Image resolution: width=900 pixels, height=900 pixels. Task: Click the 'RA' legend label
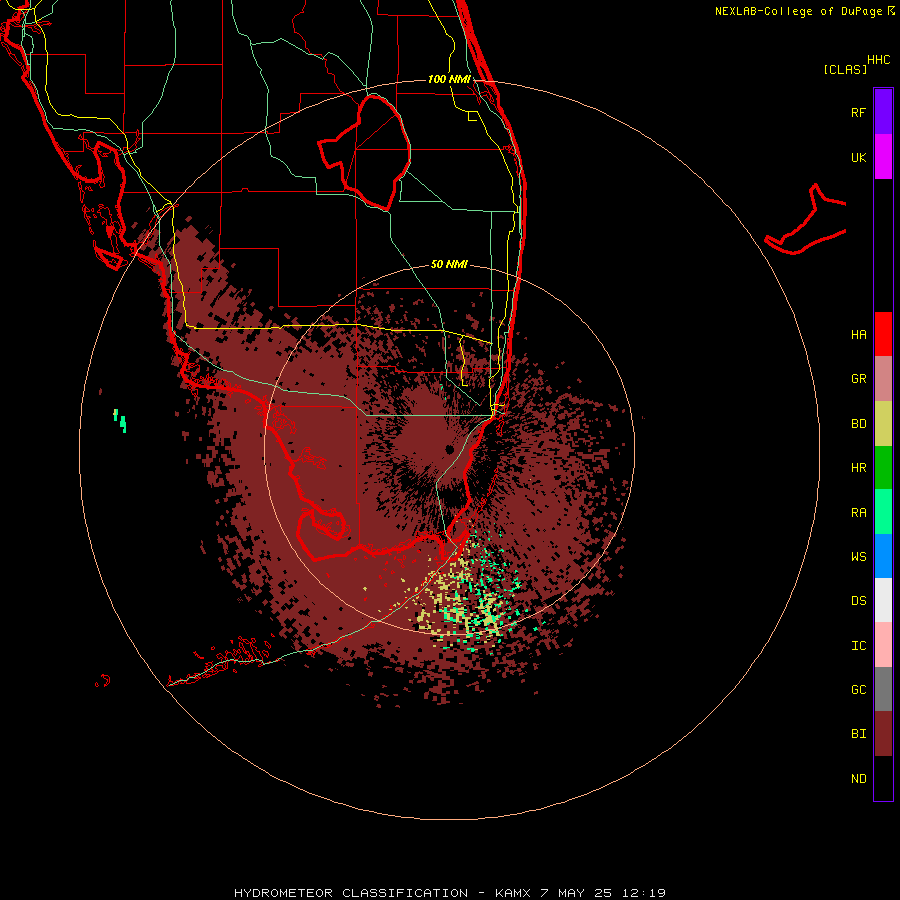[x=858, y=513]
